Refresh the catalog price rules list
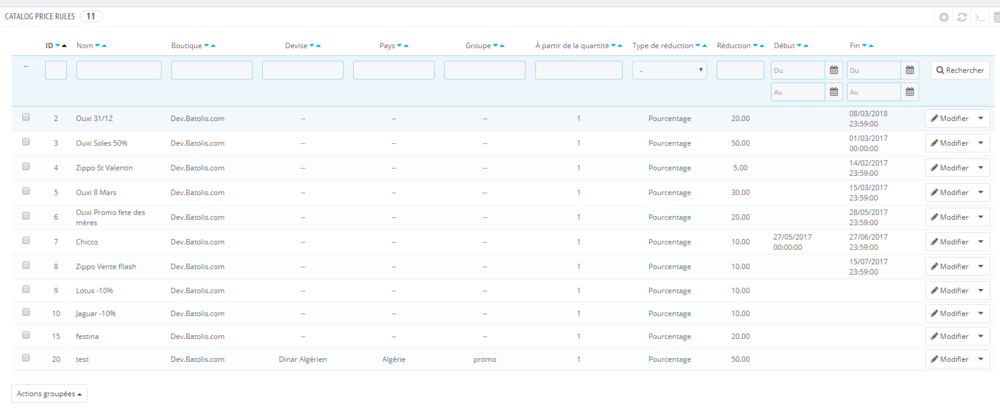The height and width of the screenshot is (410, 1000). click(x=962, y=17)
